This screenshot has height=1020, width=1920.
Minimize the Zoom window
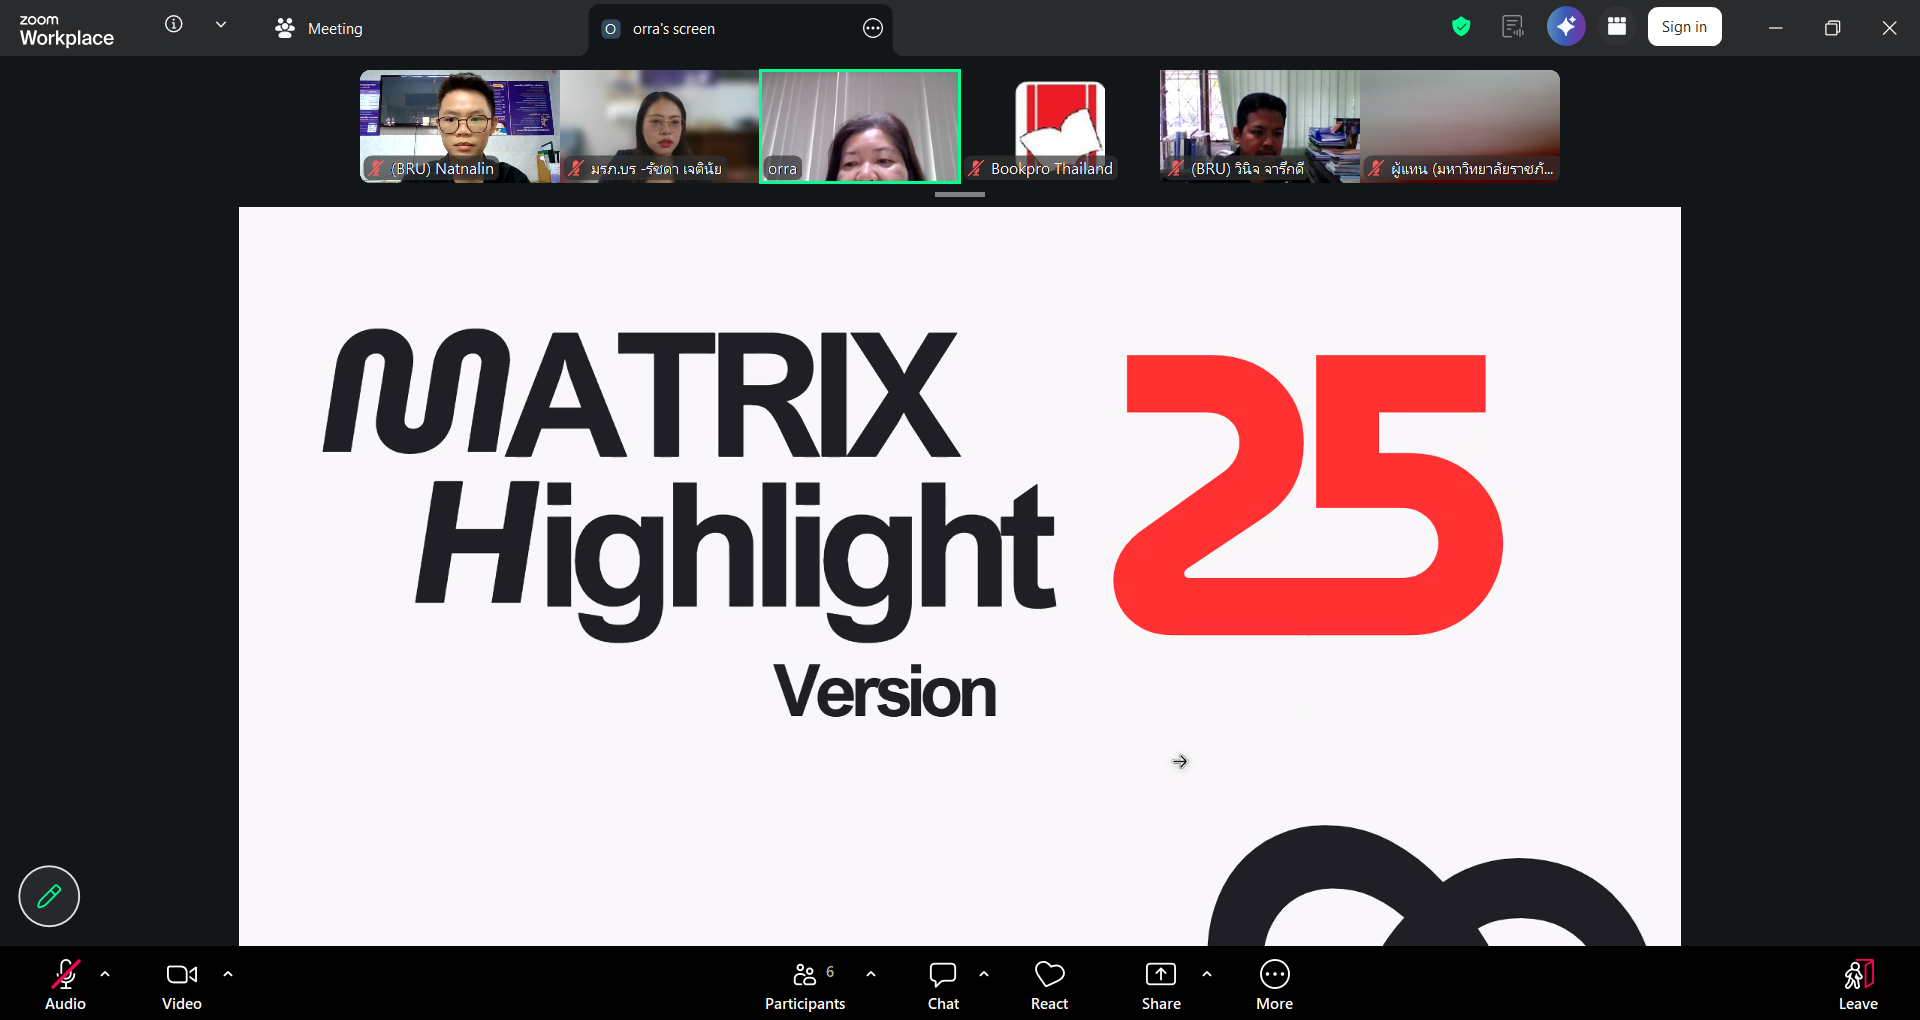pyautogui.click(x=1776, y=28)
